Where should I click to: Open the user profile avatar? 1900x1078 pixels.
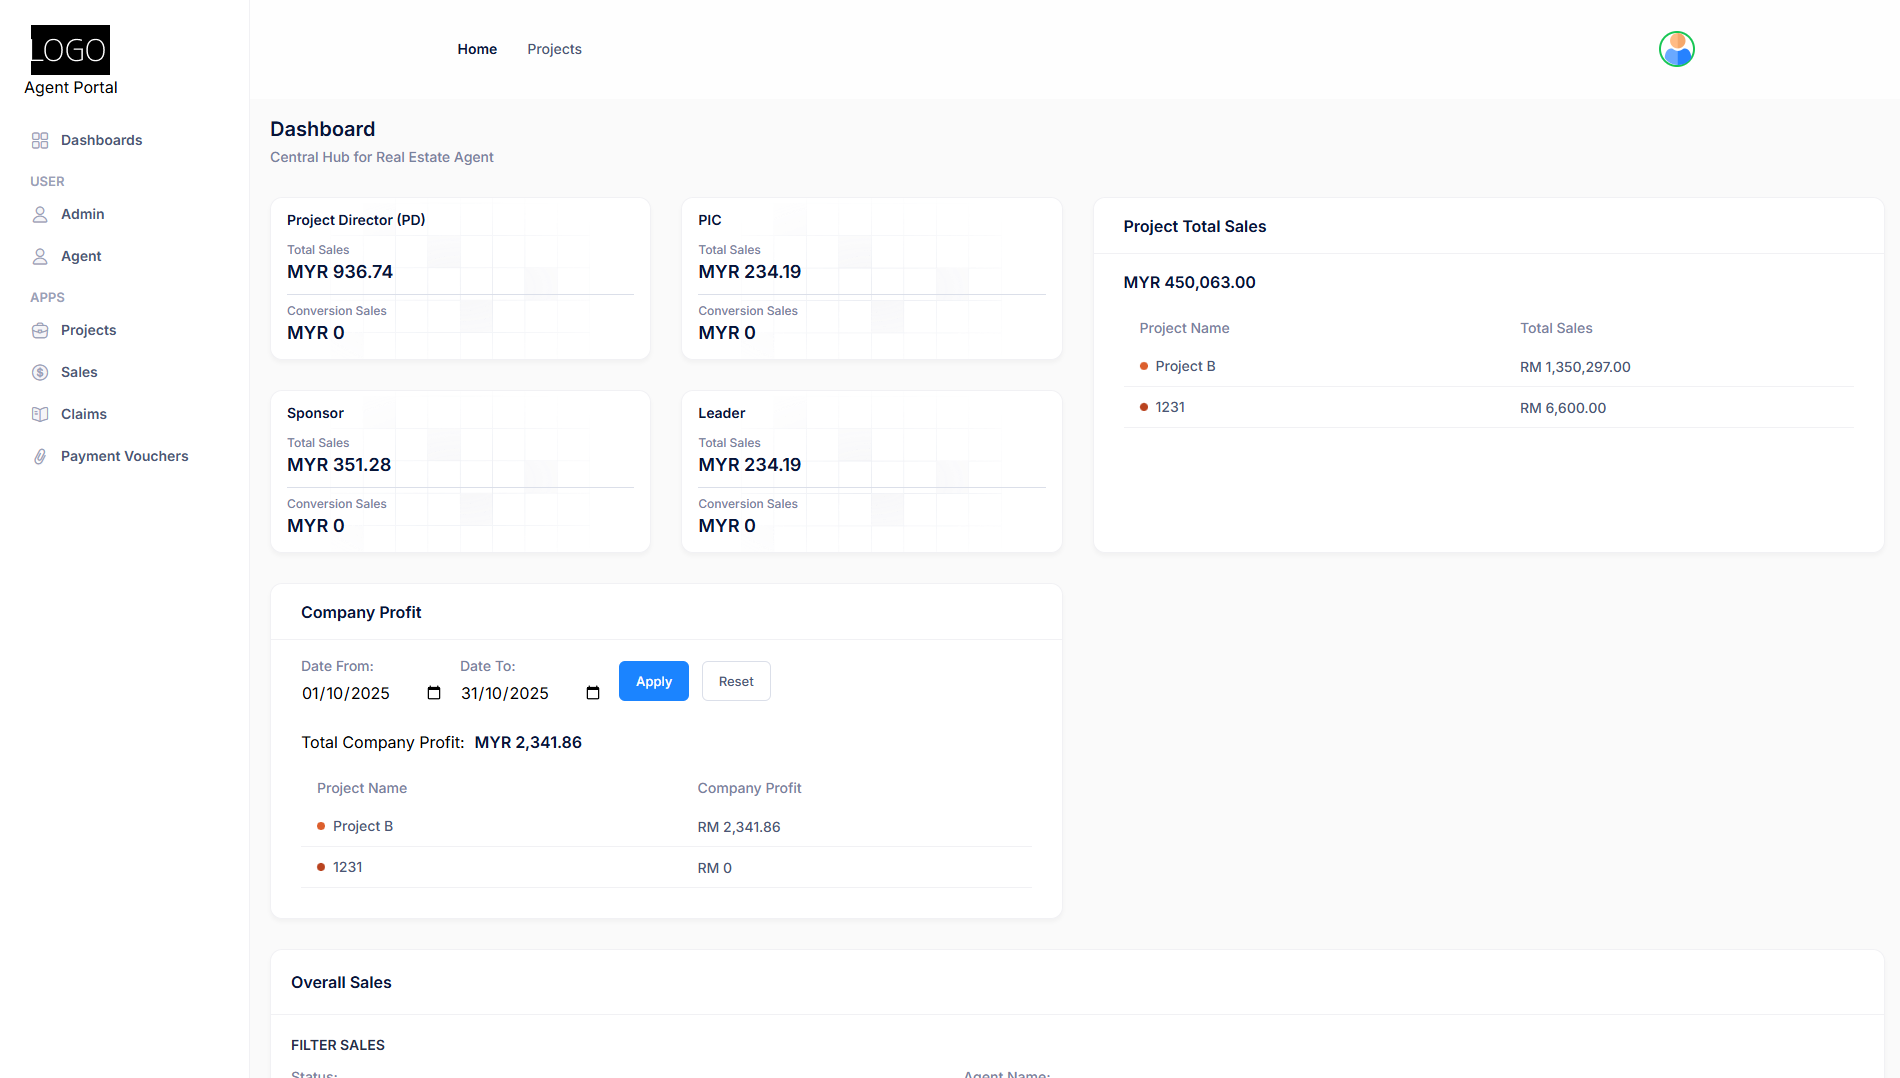click(1676, 49)
